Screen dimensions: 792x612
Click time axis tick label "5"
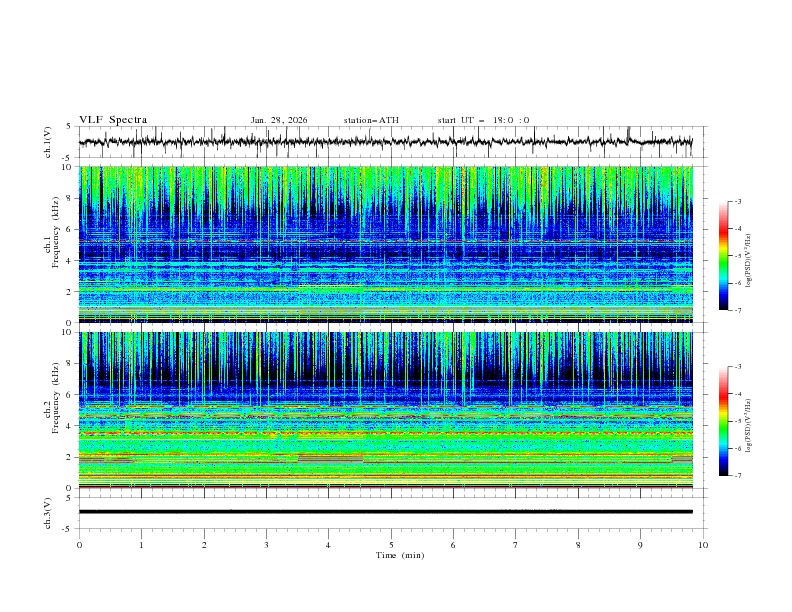[x=391, y=545]
